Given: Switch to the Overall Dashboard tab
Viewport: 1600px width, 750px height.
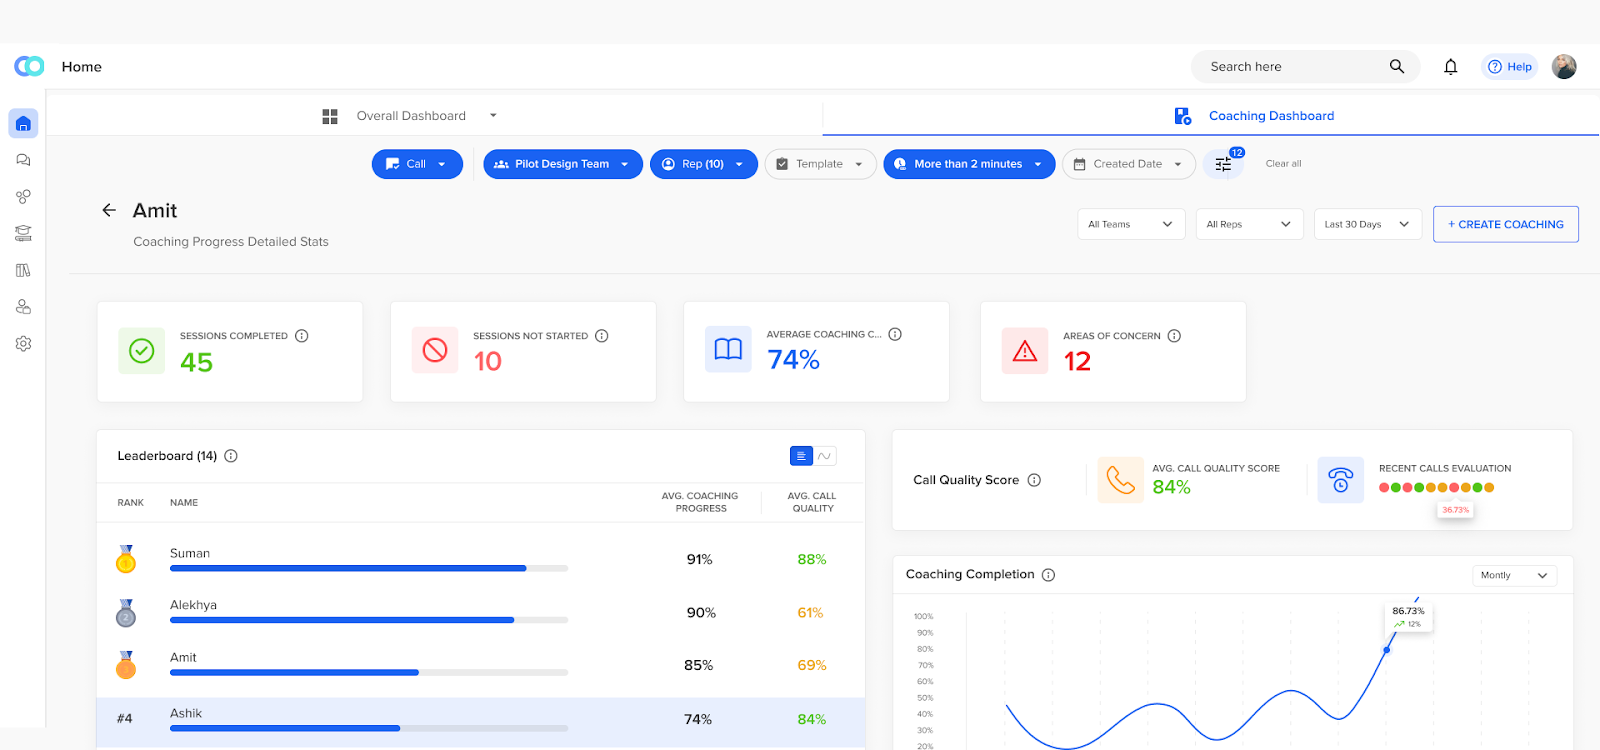Looking at the screenshot, I should pyautogui.click(x=411, y=116).
